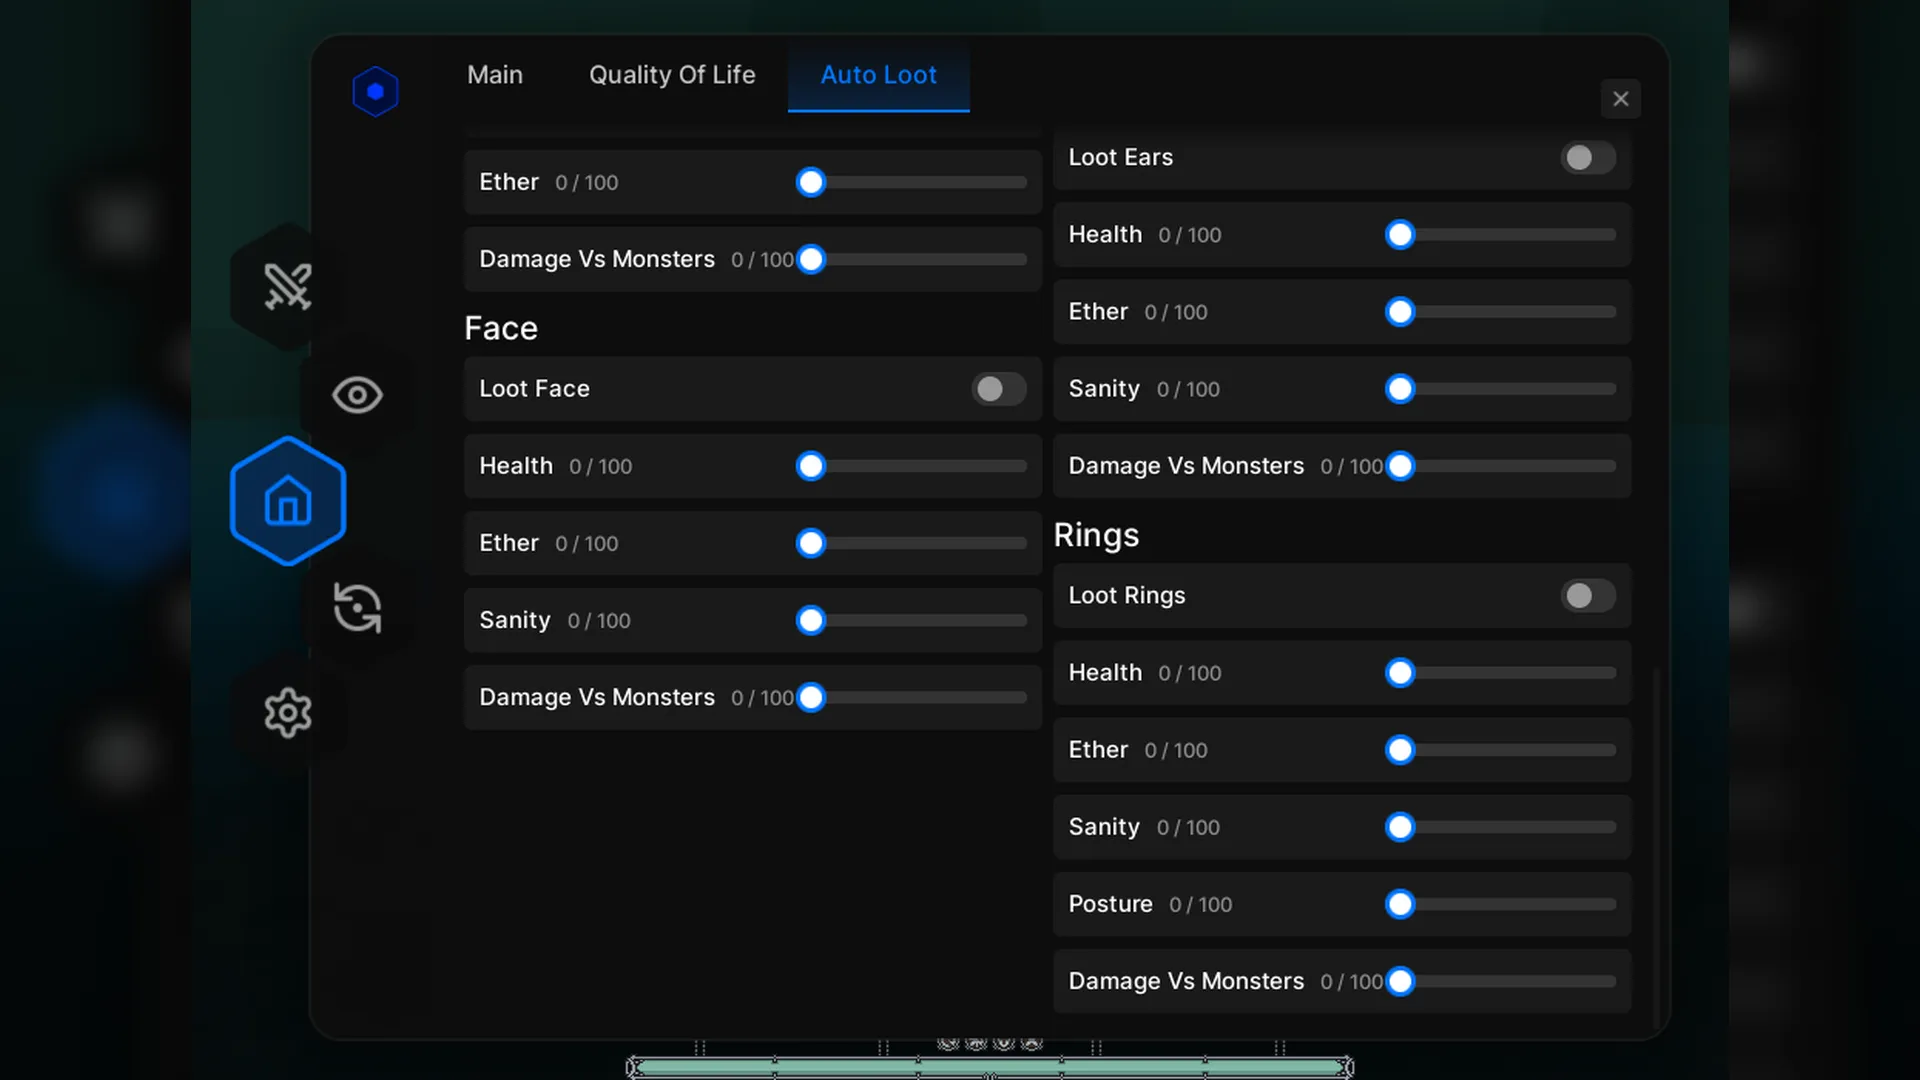This screenshot has width=1920, height=1080.
Task: Open the crossed swords combat section
Action: tap(288, 286)
